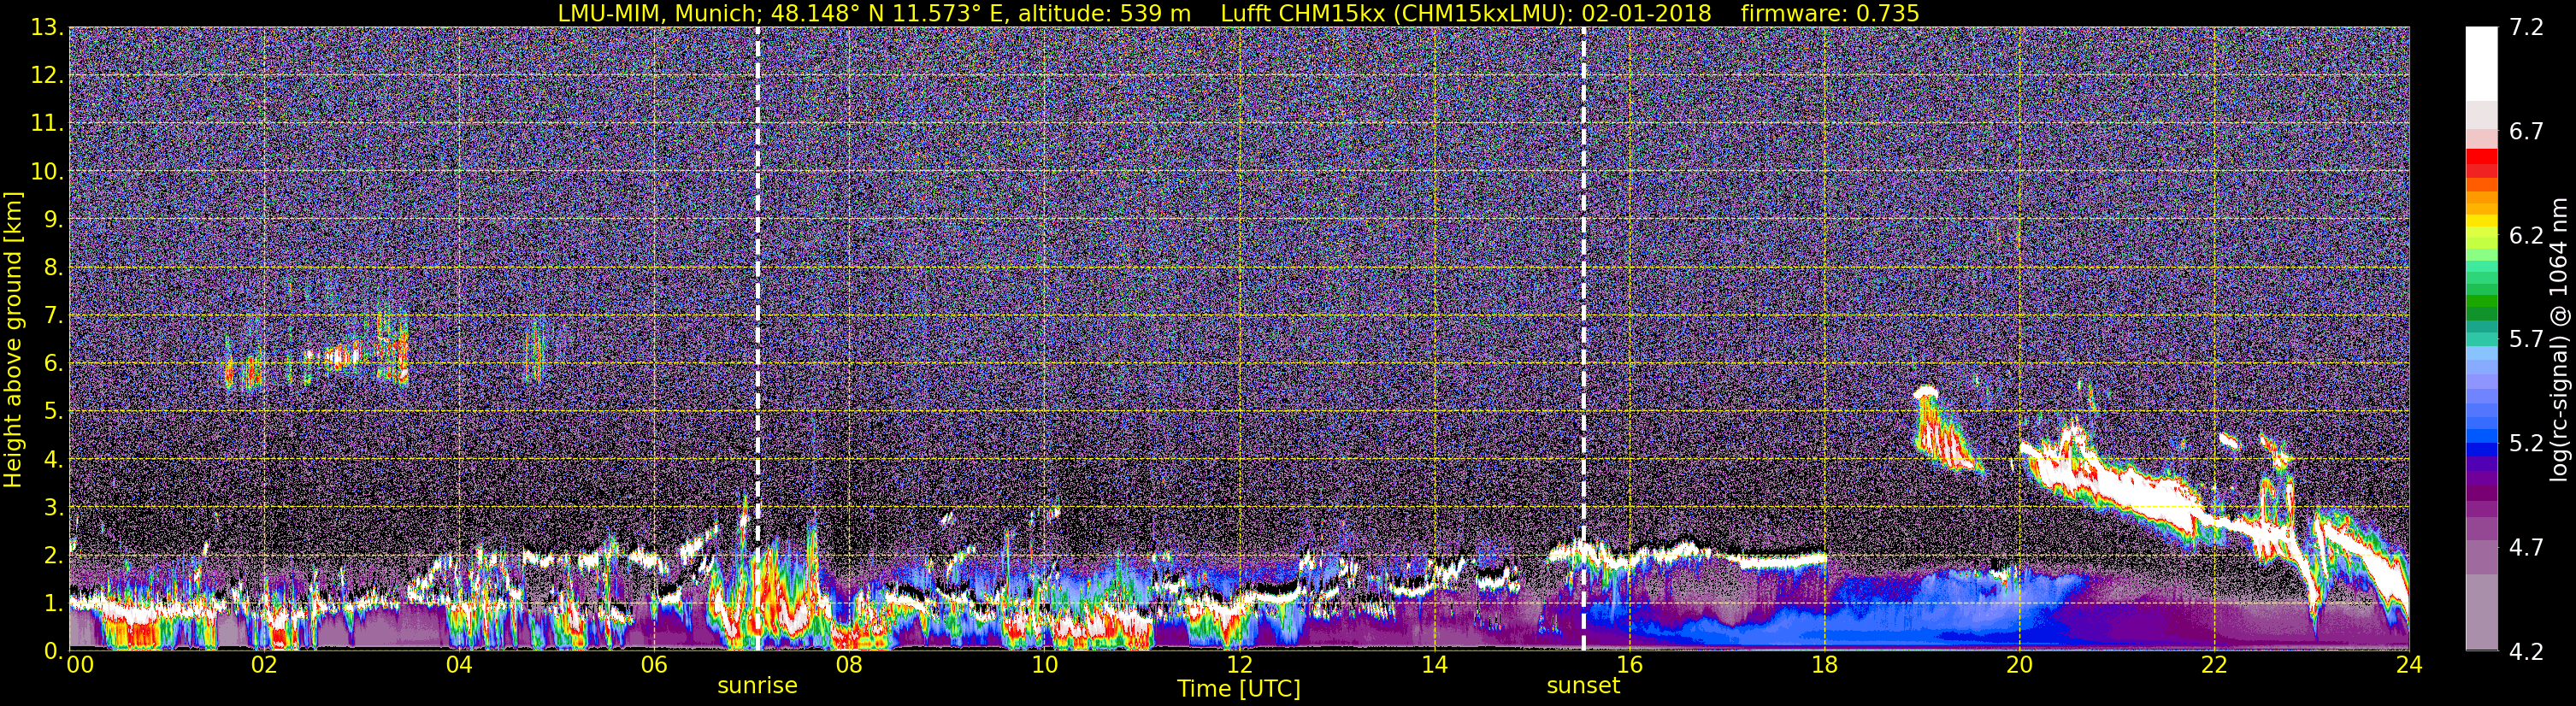Click the colorbar label log(rc-signal) @ 1064 nm
The width and height of the screenshot is (2576, 706).
[2559, 339]
